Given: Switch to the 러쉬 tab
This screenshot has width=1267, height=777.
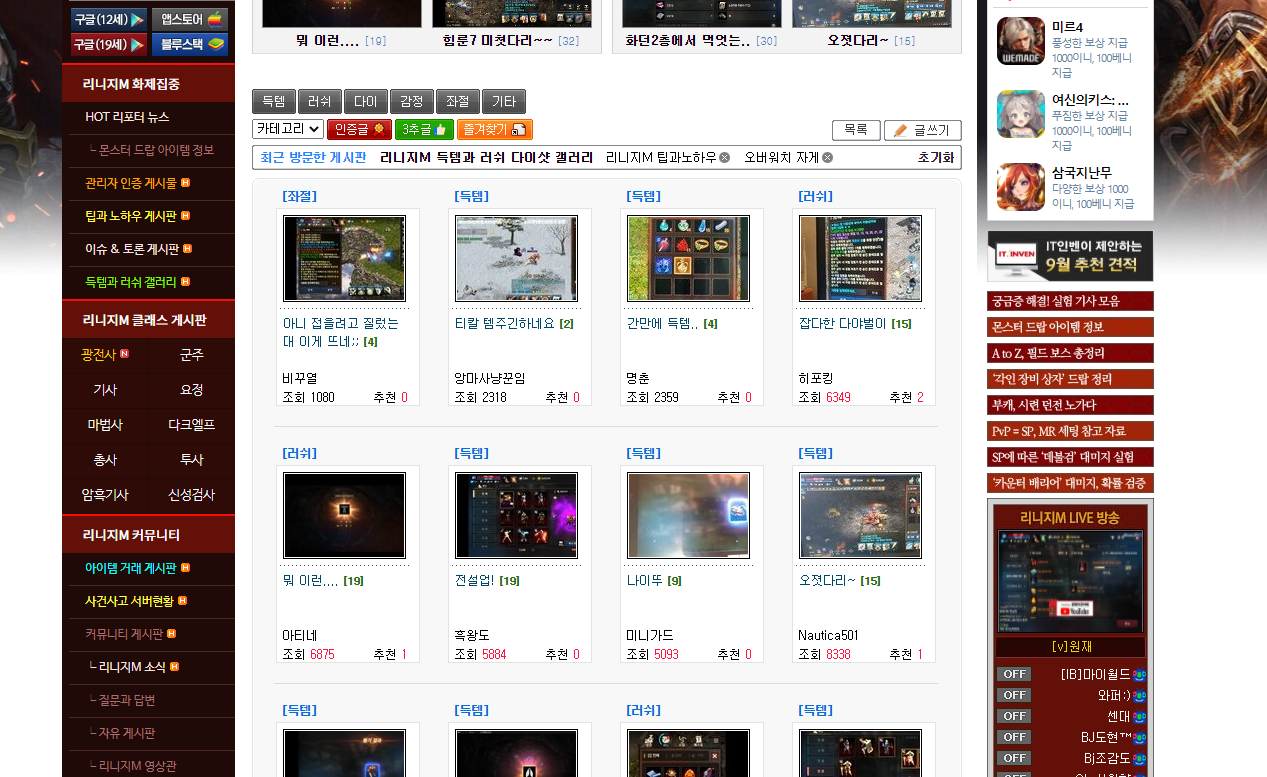Looking at the screenshot, I should click(320, 101).
